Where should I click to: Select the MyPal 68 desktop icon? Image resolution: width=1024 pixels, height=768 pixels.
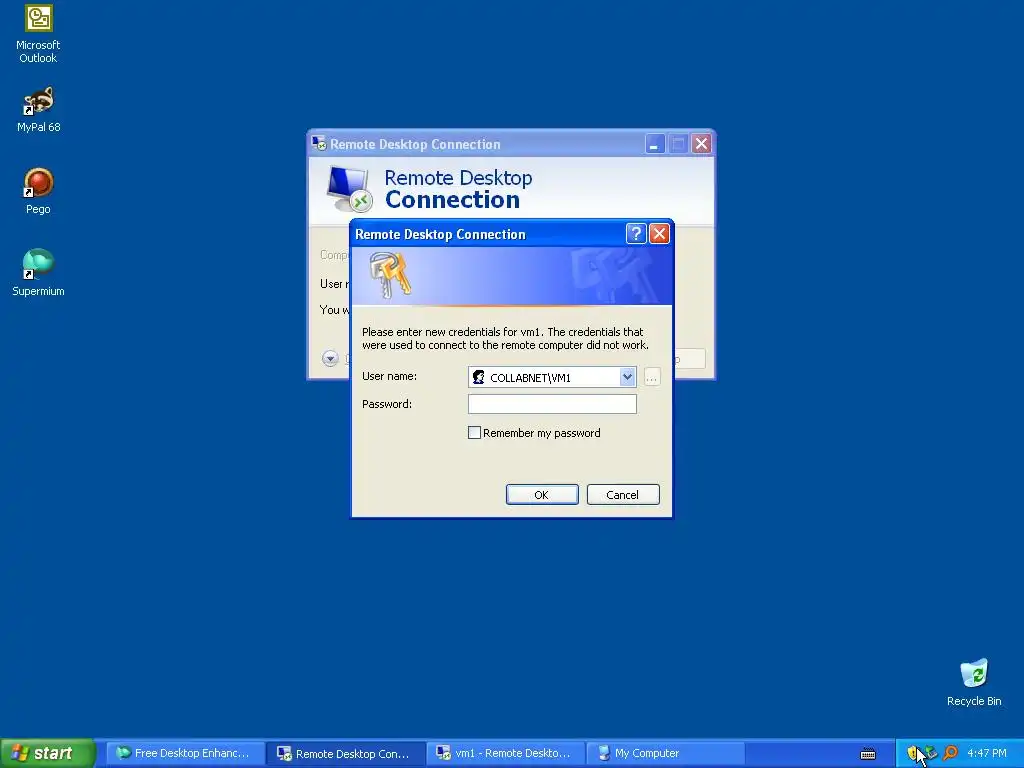tap(38, 109)
